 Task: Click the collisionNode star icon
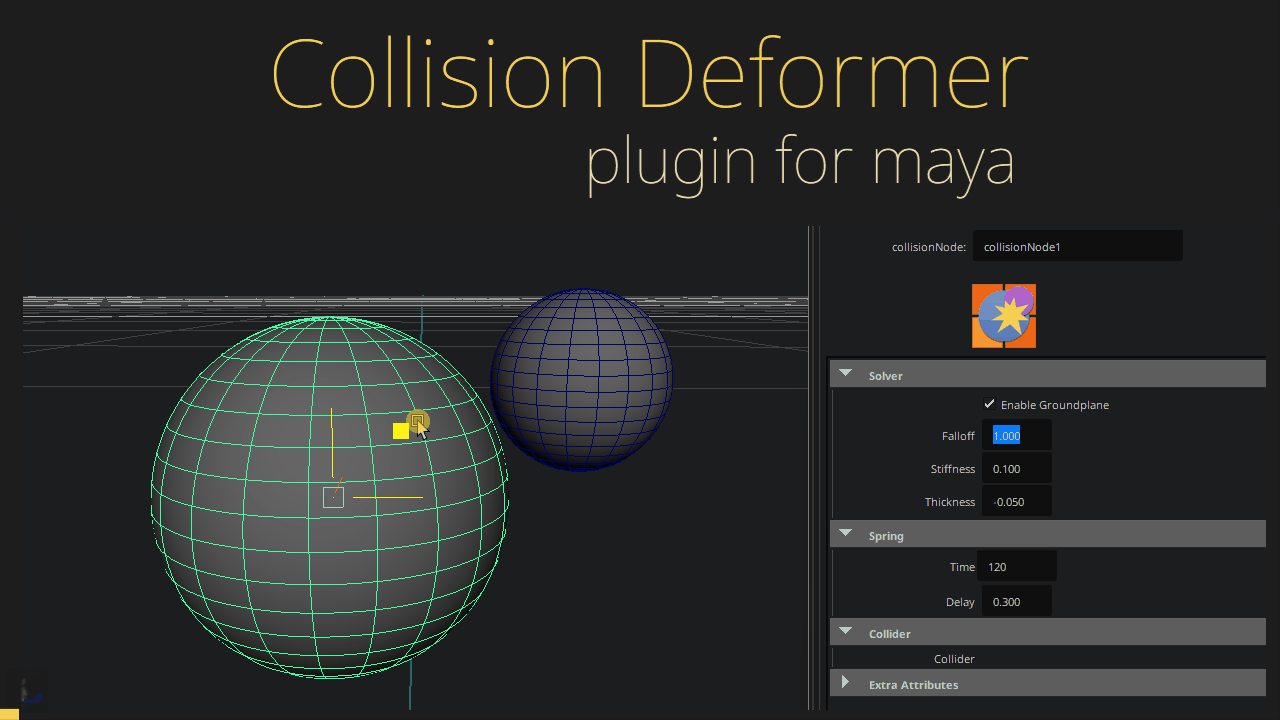pos(1004,316)
